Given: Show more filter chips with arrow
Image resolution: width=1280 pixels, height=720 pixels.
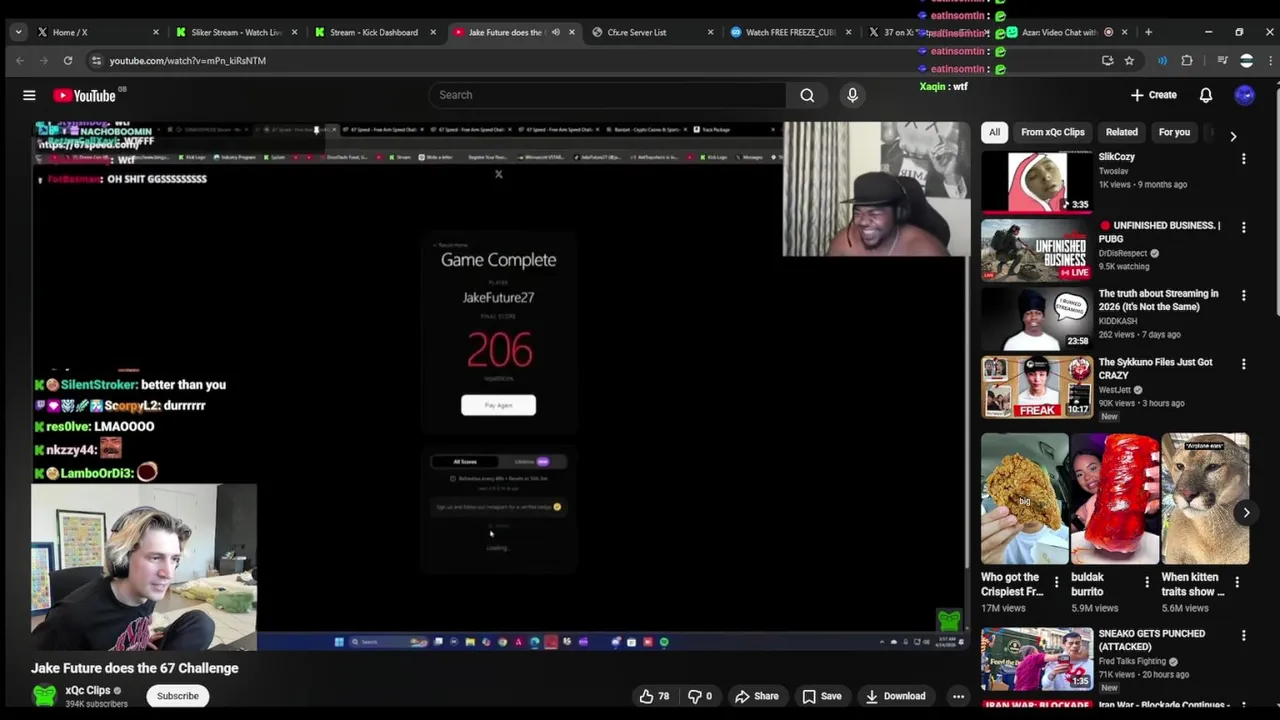Looking at the screenshot, I should coord(1233,136).
